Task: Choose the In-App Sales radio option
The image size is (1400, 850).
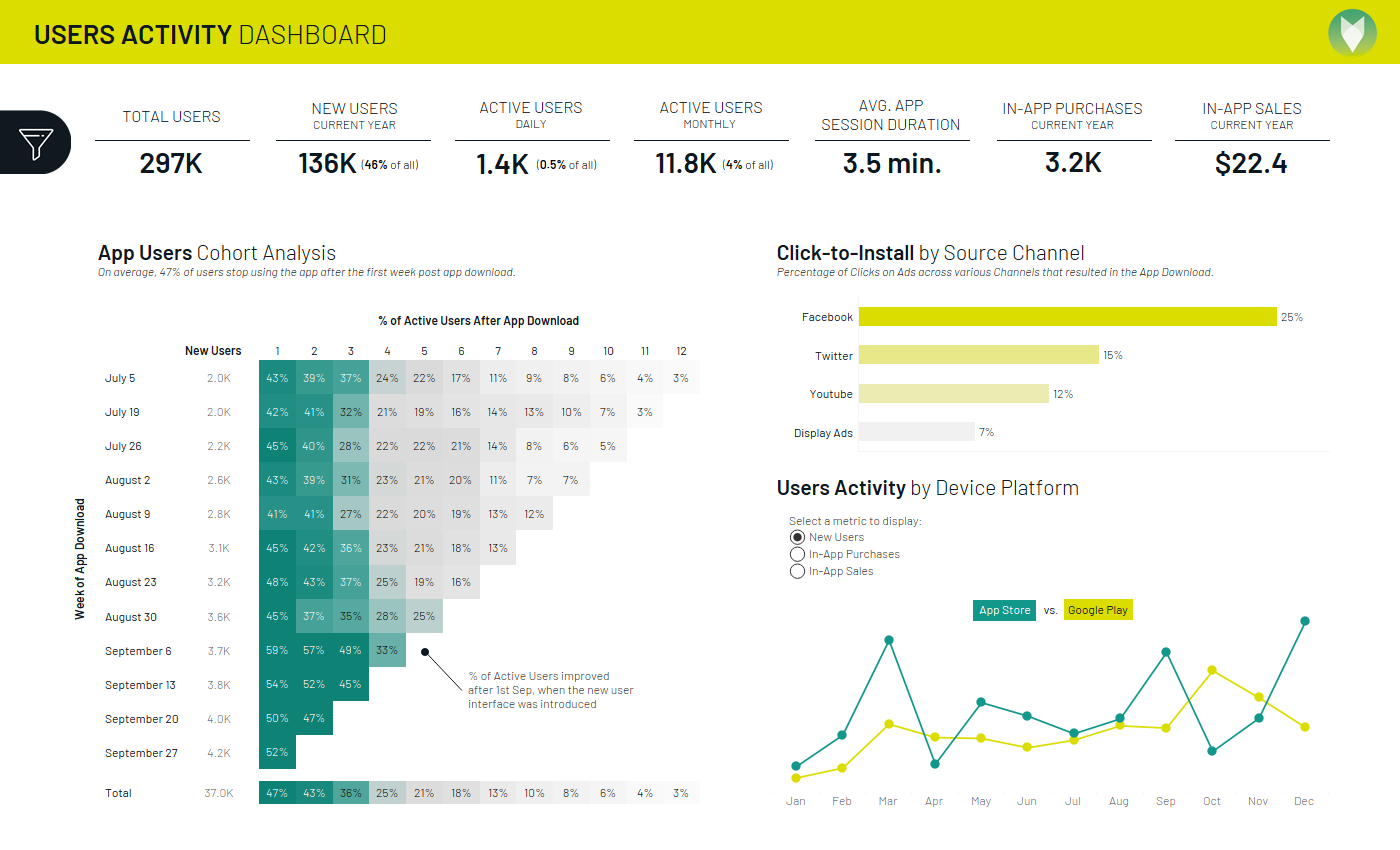Action: pos(797,571)
